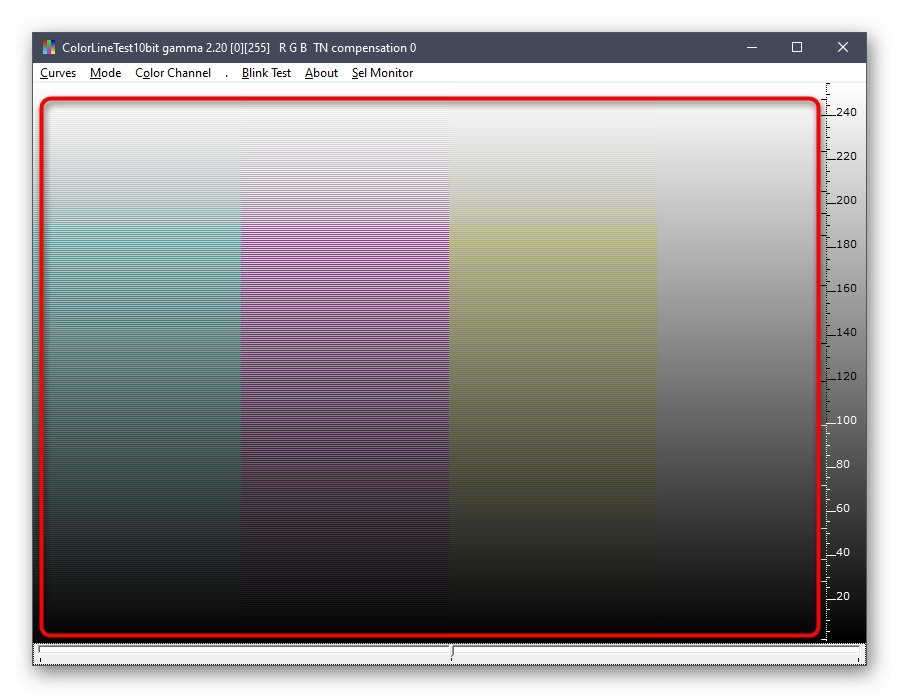Click the 180 scale label
Viewport: 899px width, 698px height.
[x=846, y=244]
